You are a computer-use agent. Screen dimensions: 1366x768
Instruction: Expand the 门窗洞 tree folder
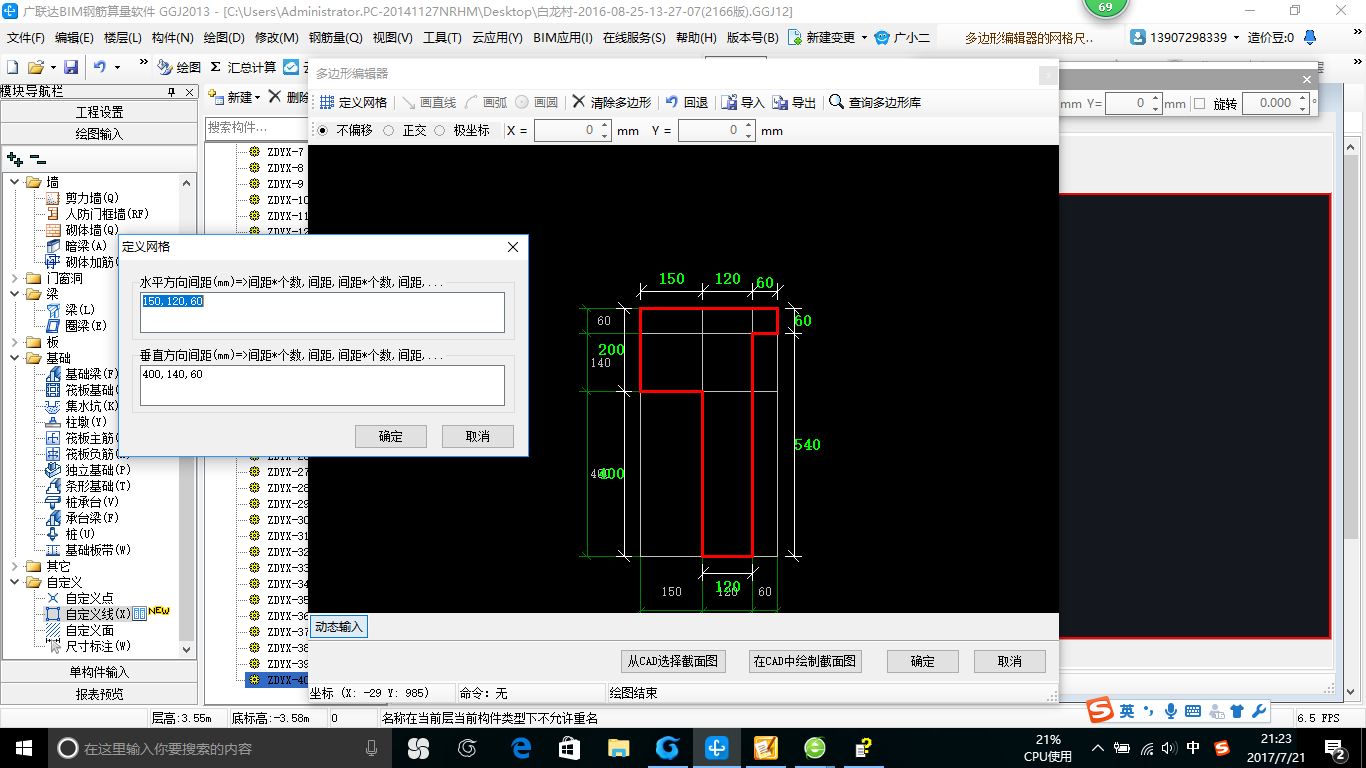click(x=15, y=278)
